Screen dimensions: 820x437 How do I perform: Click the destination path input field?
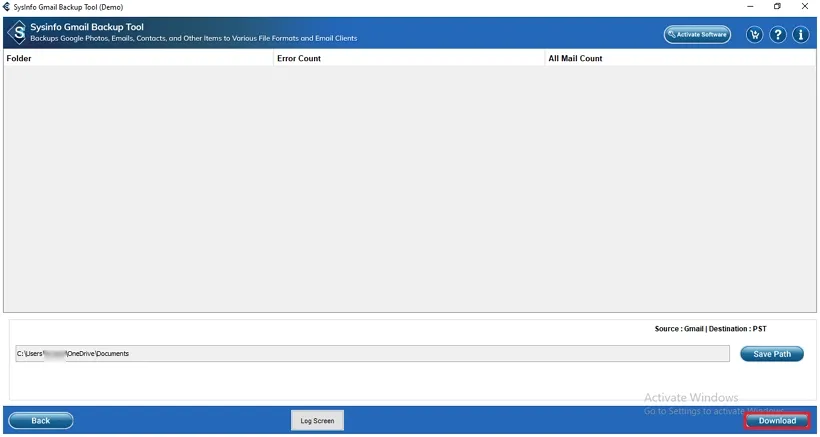(372, 353)
